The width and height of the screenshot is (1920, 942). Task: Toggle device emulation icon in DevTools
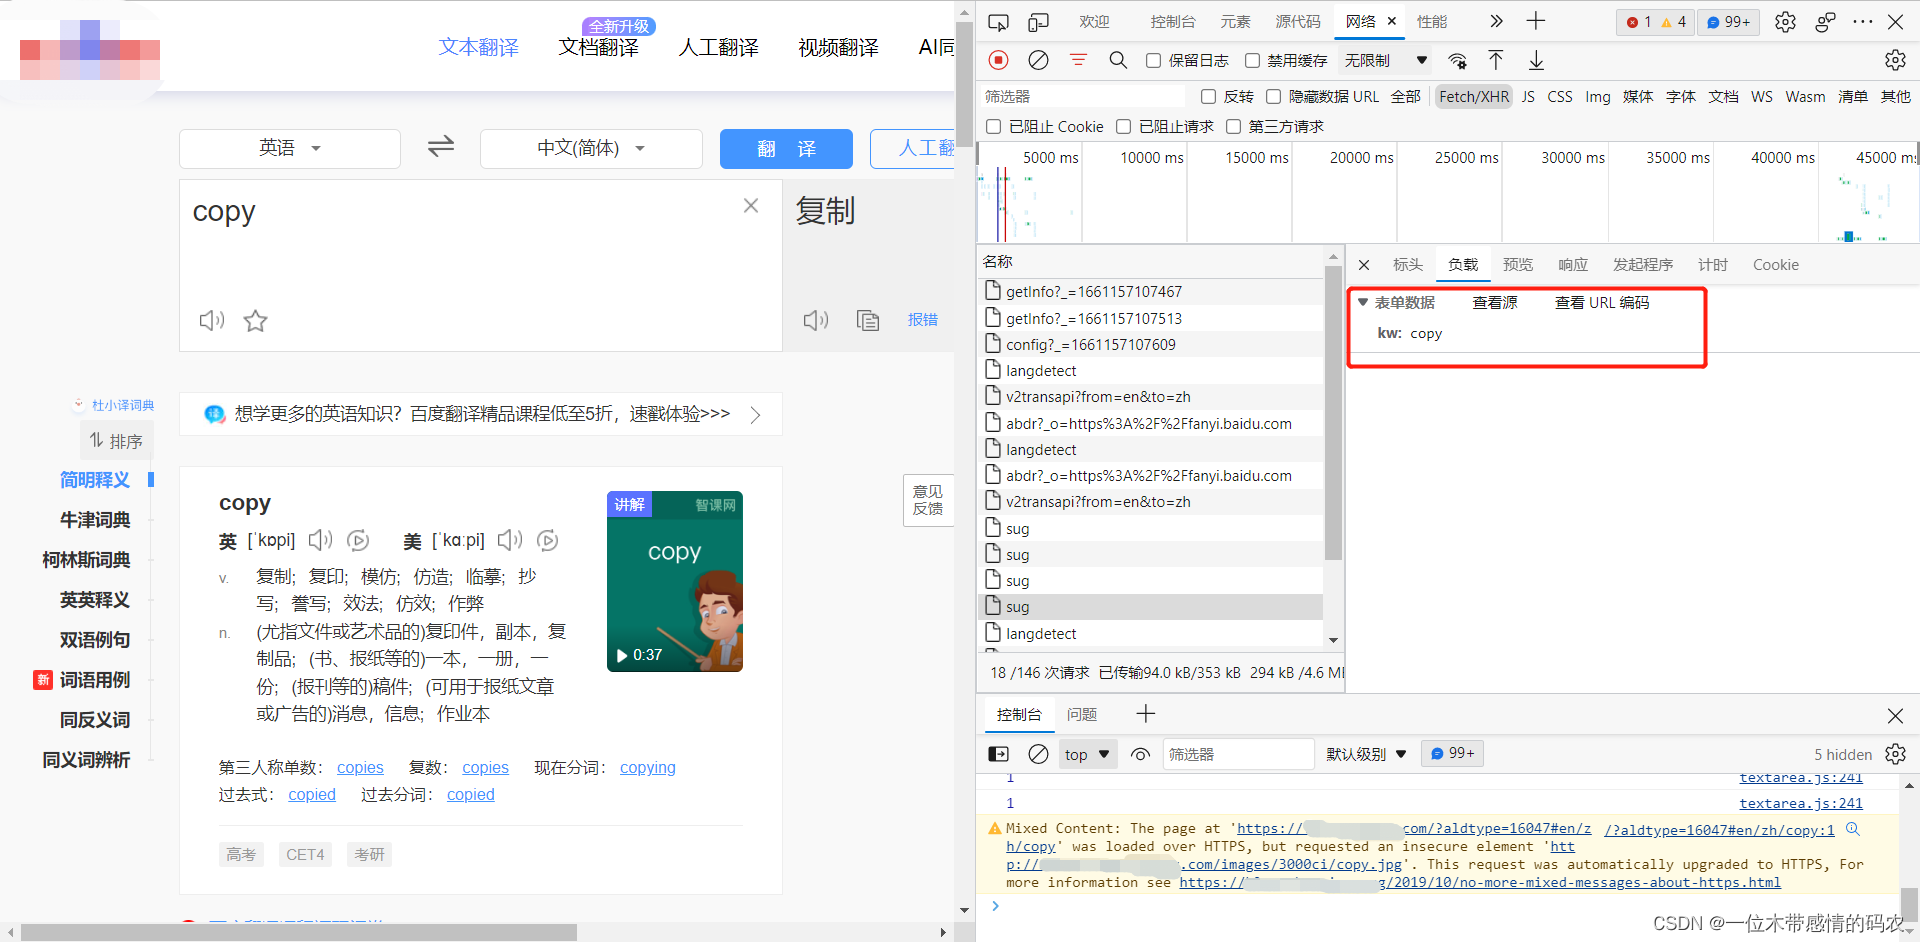point(1039,21)
